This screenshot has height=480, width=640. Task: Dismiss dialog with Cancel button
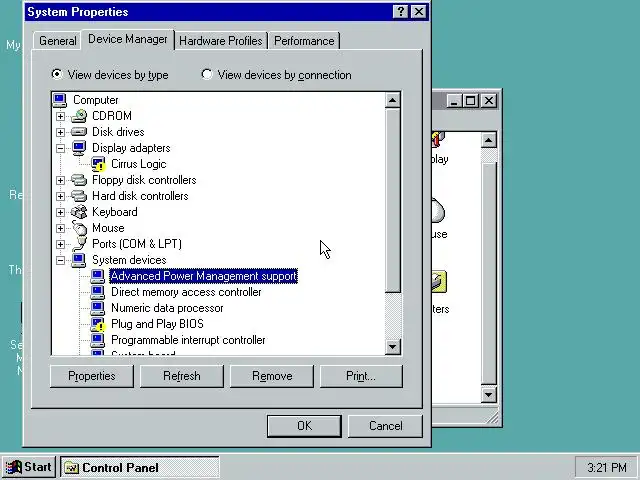pyautogui.click(x=385, y=426)
